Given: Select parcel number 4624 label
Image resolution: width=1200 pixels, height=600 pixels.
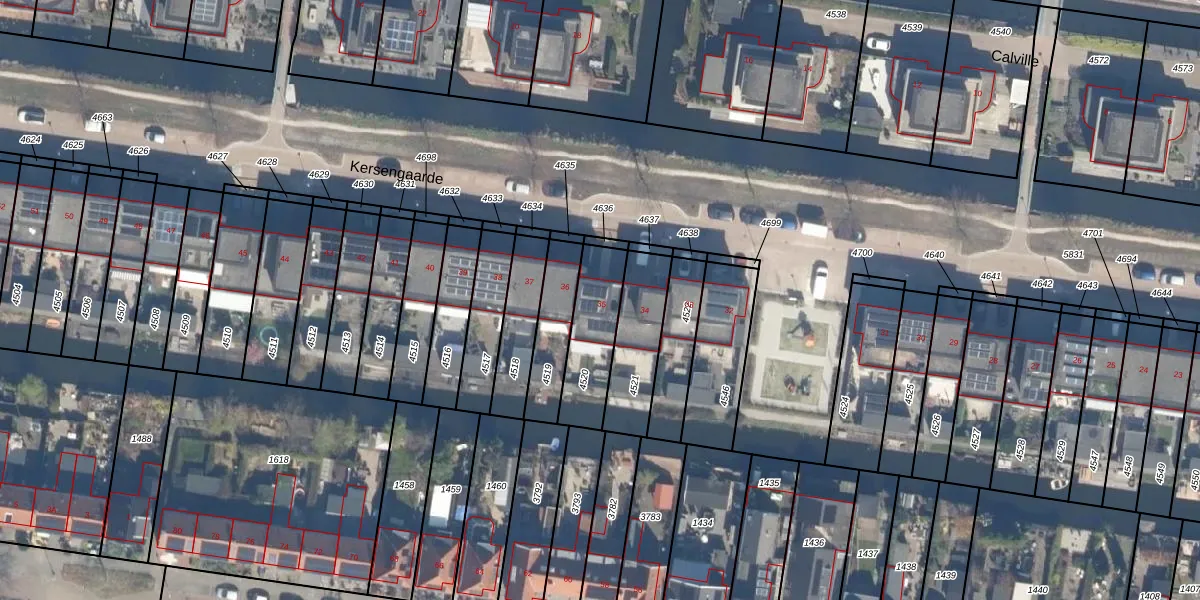Looking at the screenshot, I should [x=31, y=140].
